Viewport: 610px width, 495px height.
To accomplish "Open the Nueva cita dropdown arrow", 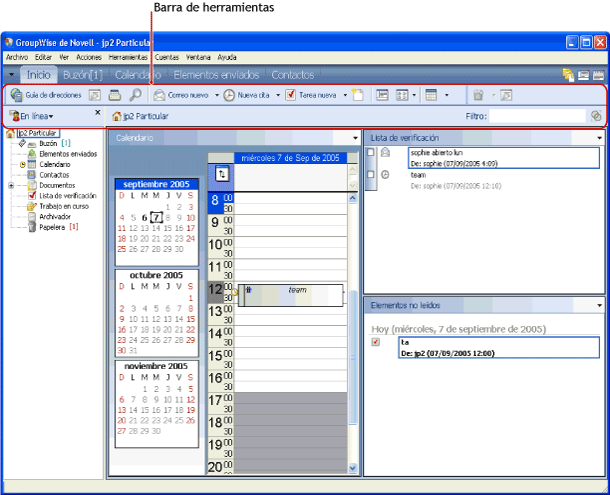I will (278, 95).
